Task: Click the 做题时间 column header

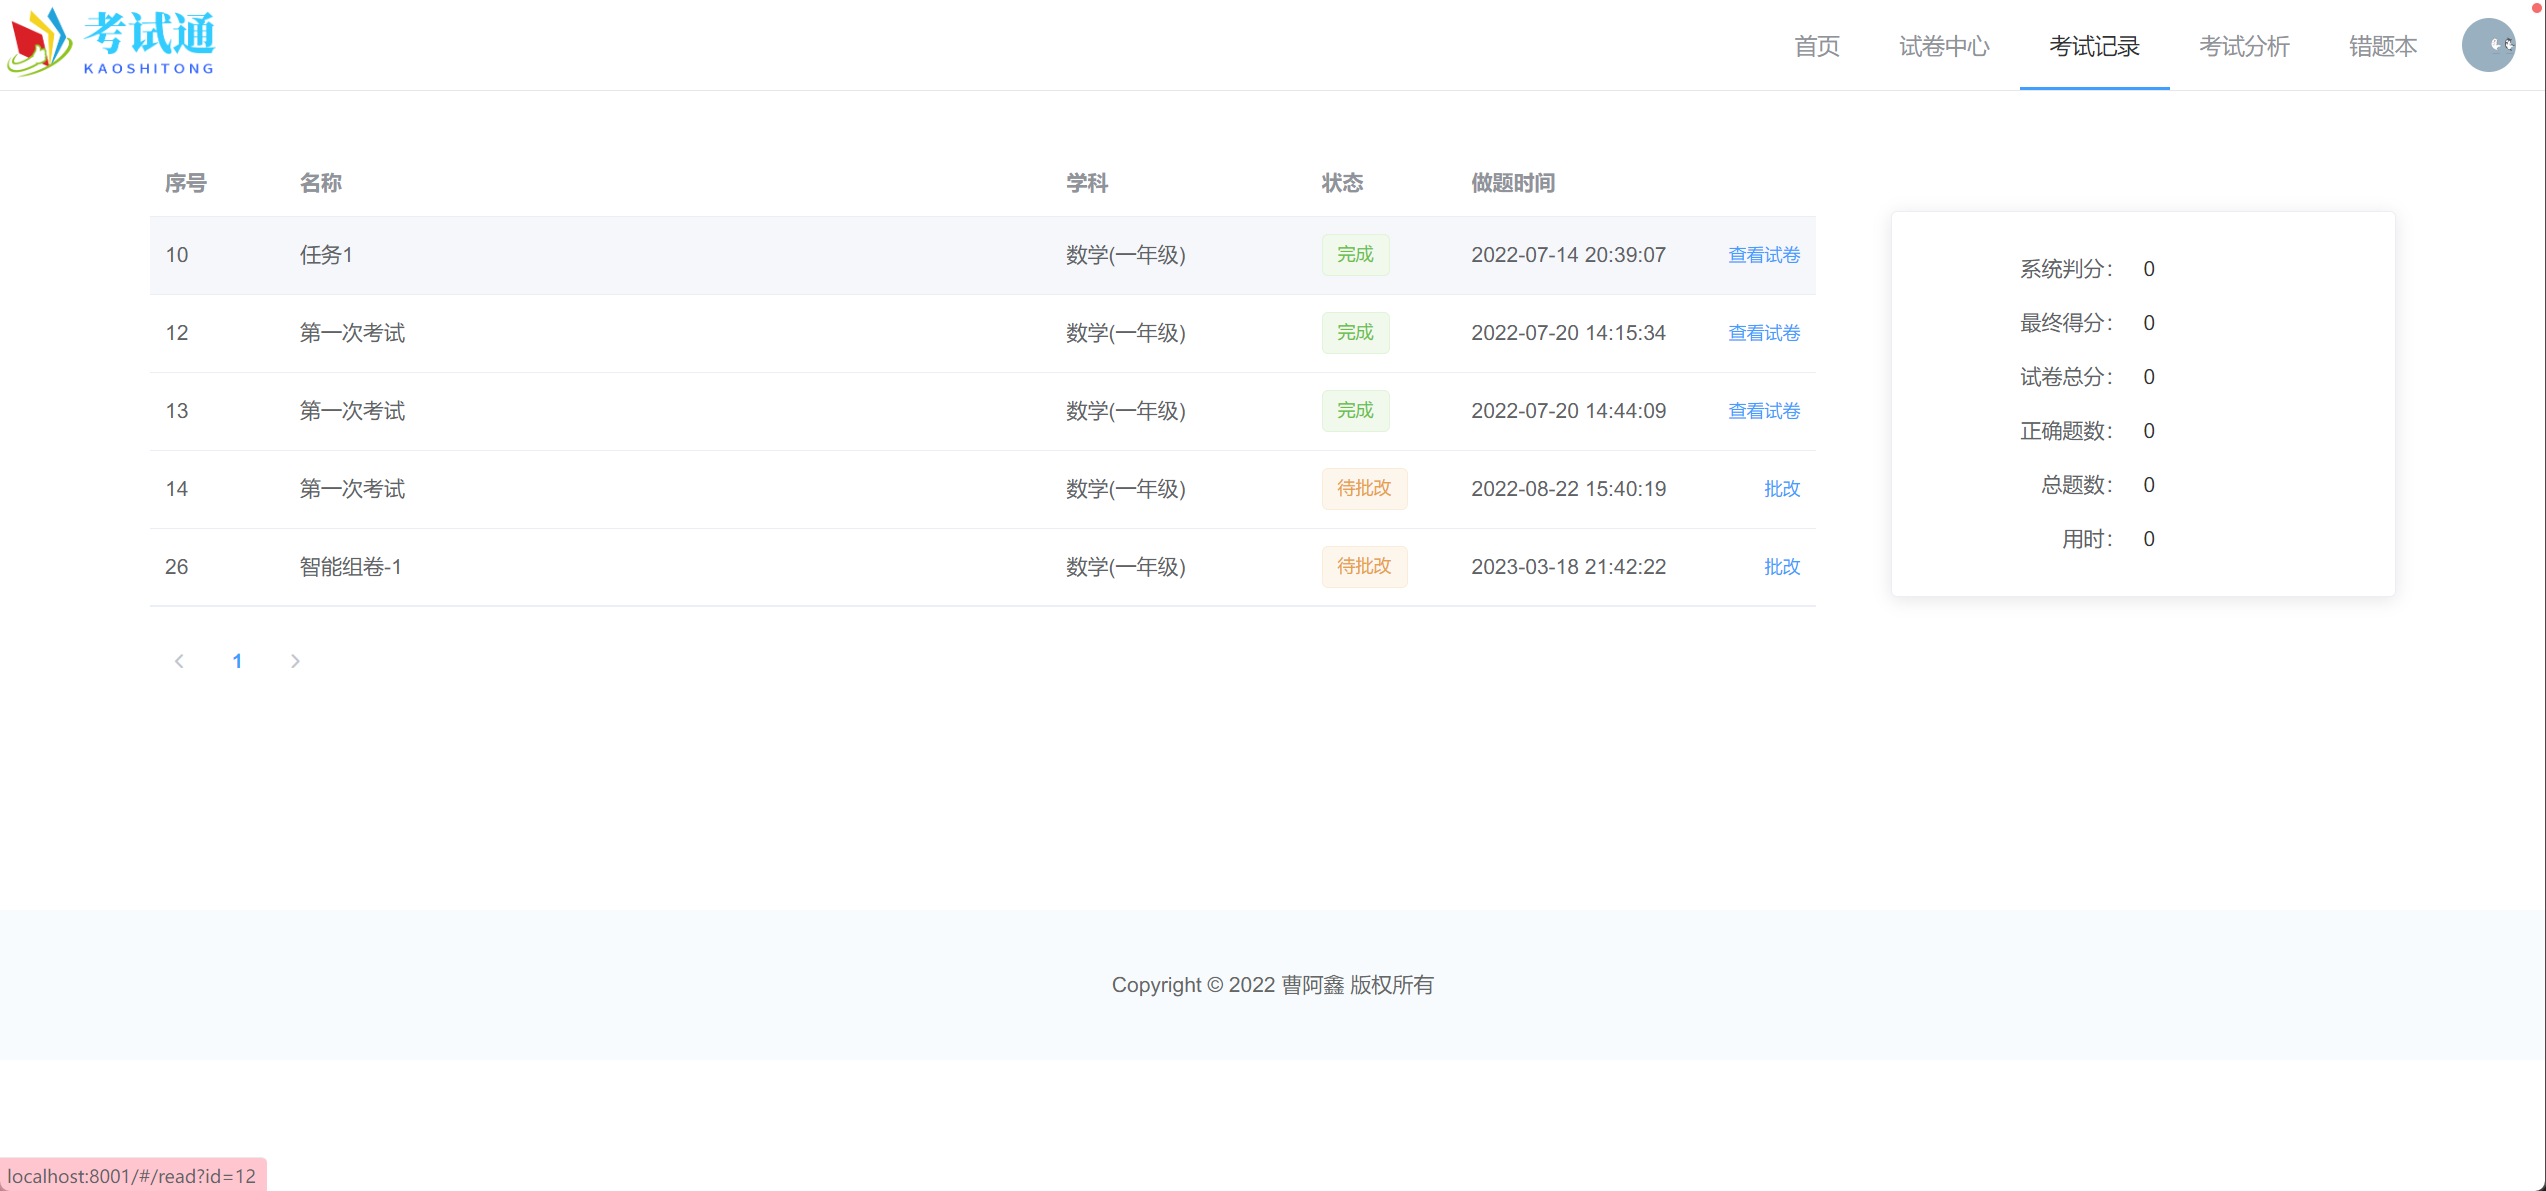Action: (1513, 183)
